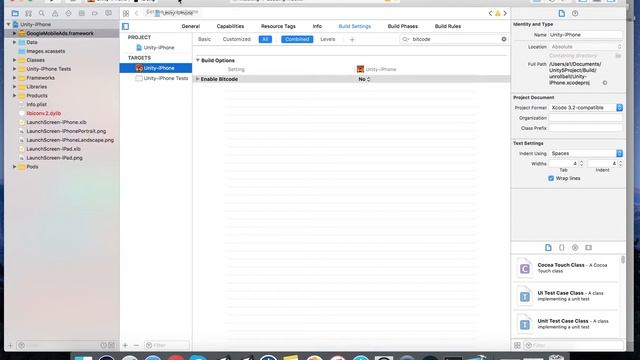The image size is (640, 360).
Task: Open the Debug navigator icon
Action: click(82, 13)
